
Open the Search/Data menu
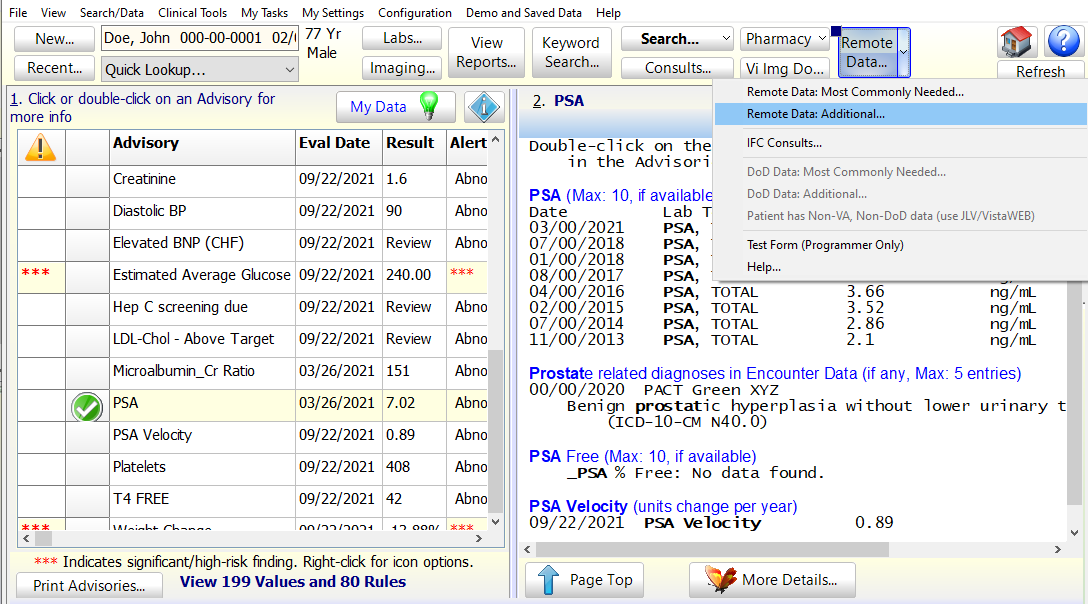pyautogui.click(x=112, y=12)
